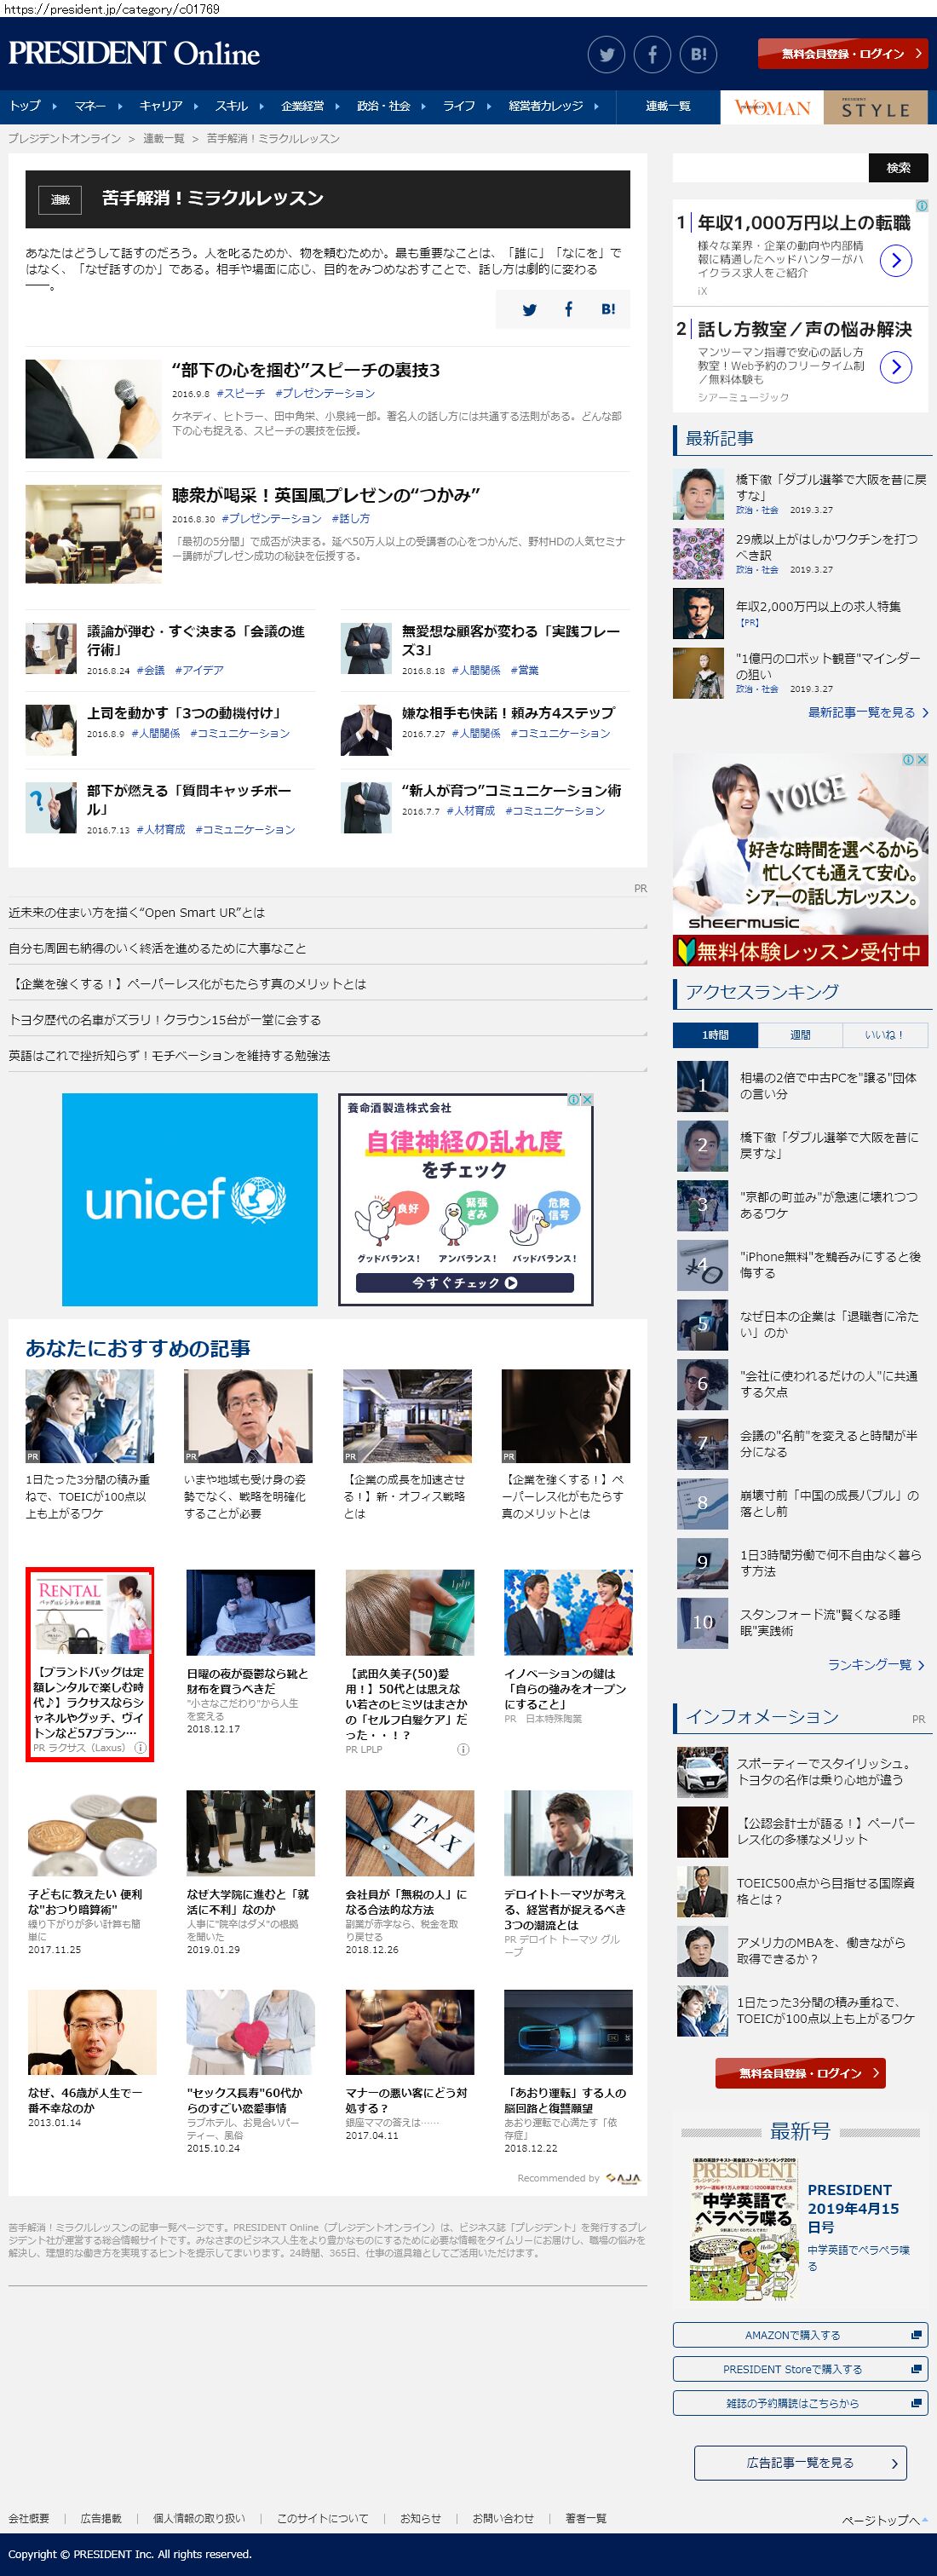
Task: Click the AMAZONで購入する button
Action: tap(800, 2335)
